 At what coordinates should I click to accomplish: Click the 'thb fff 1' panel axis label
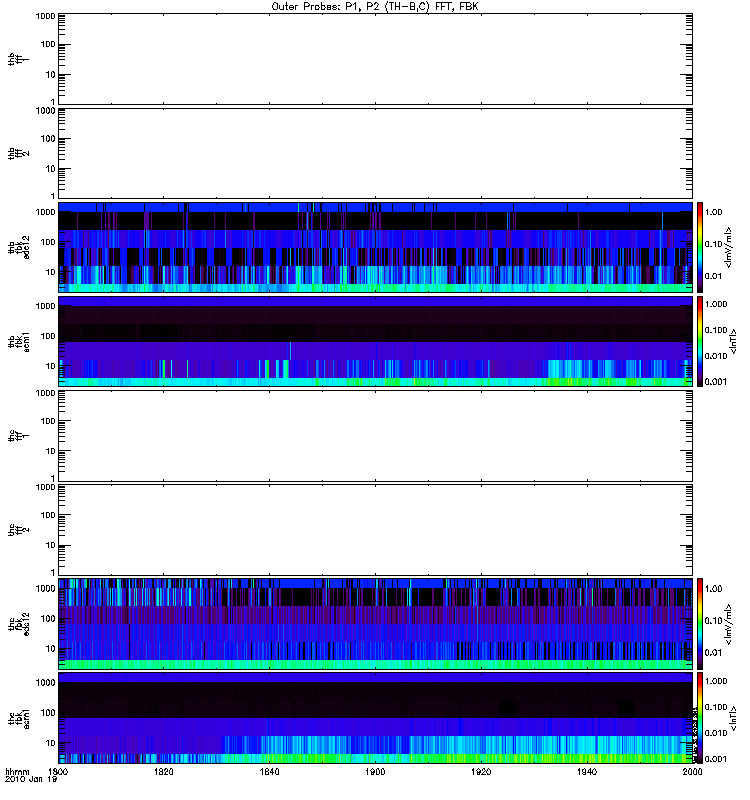(19, 59)
